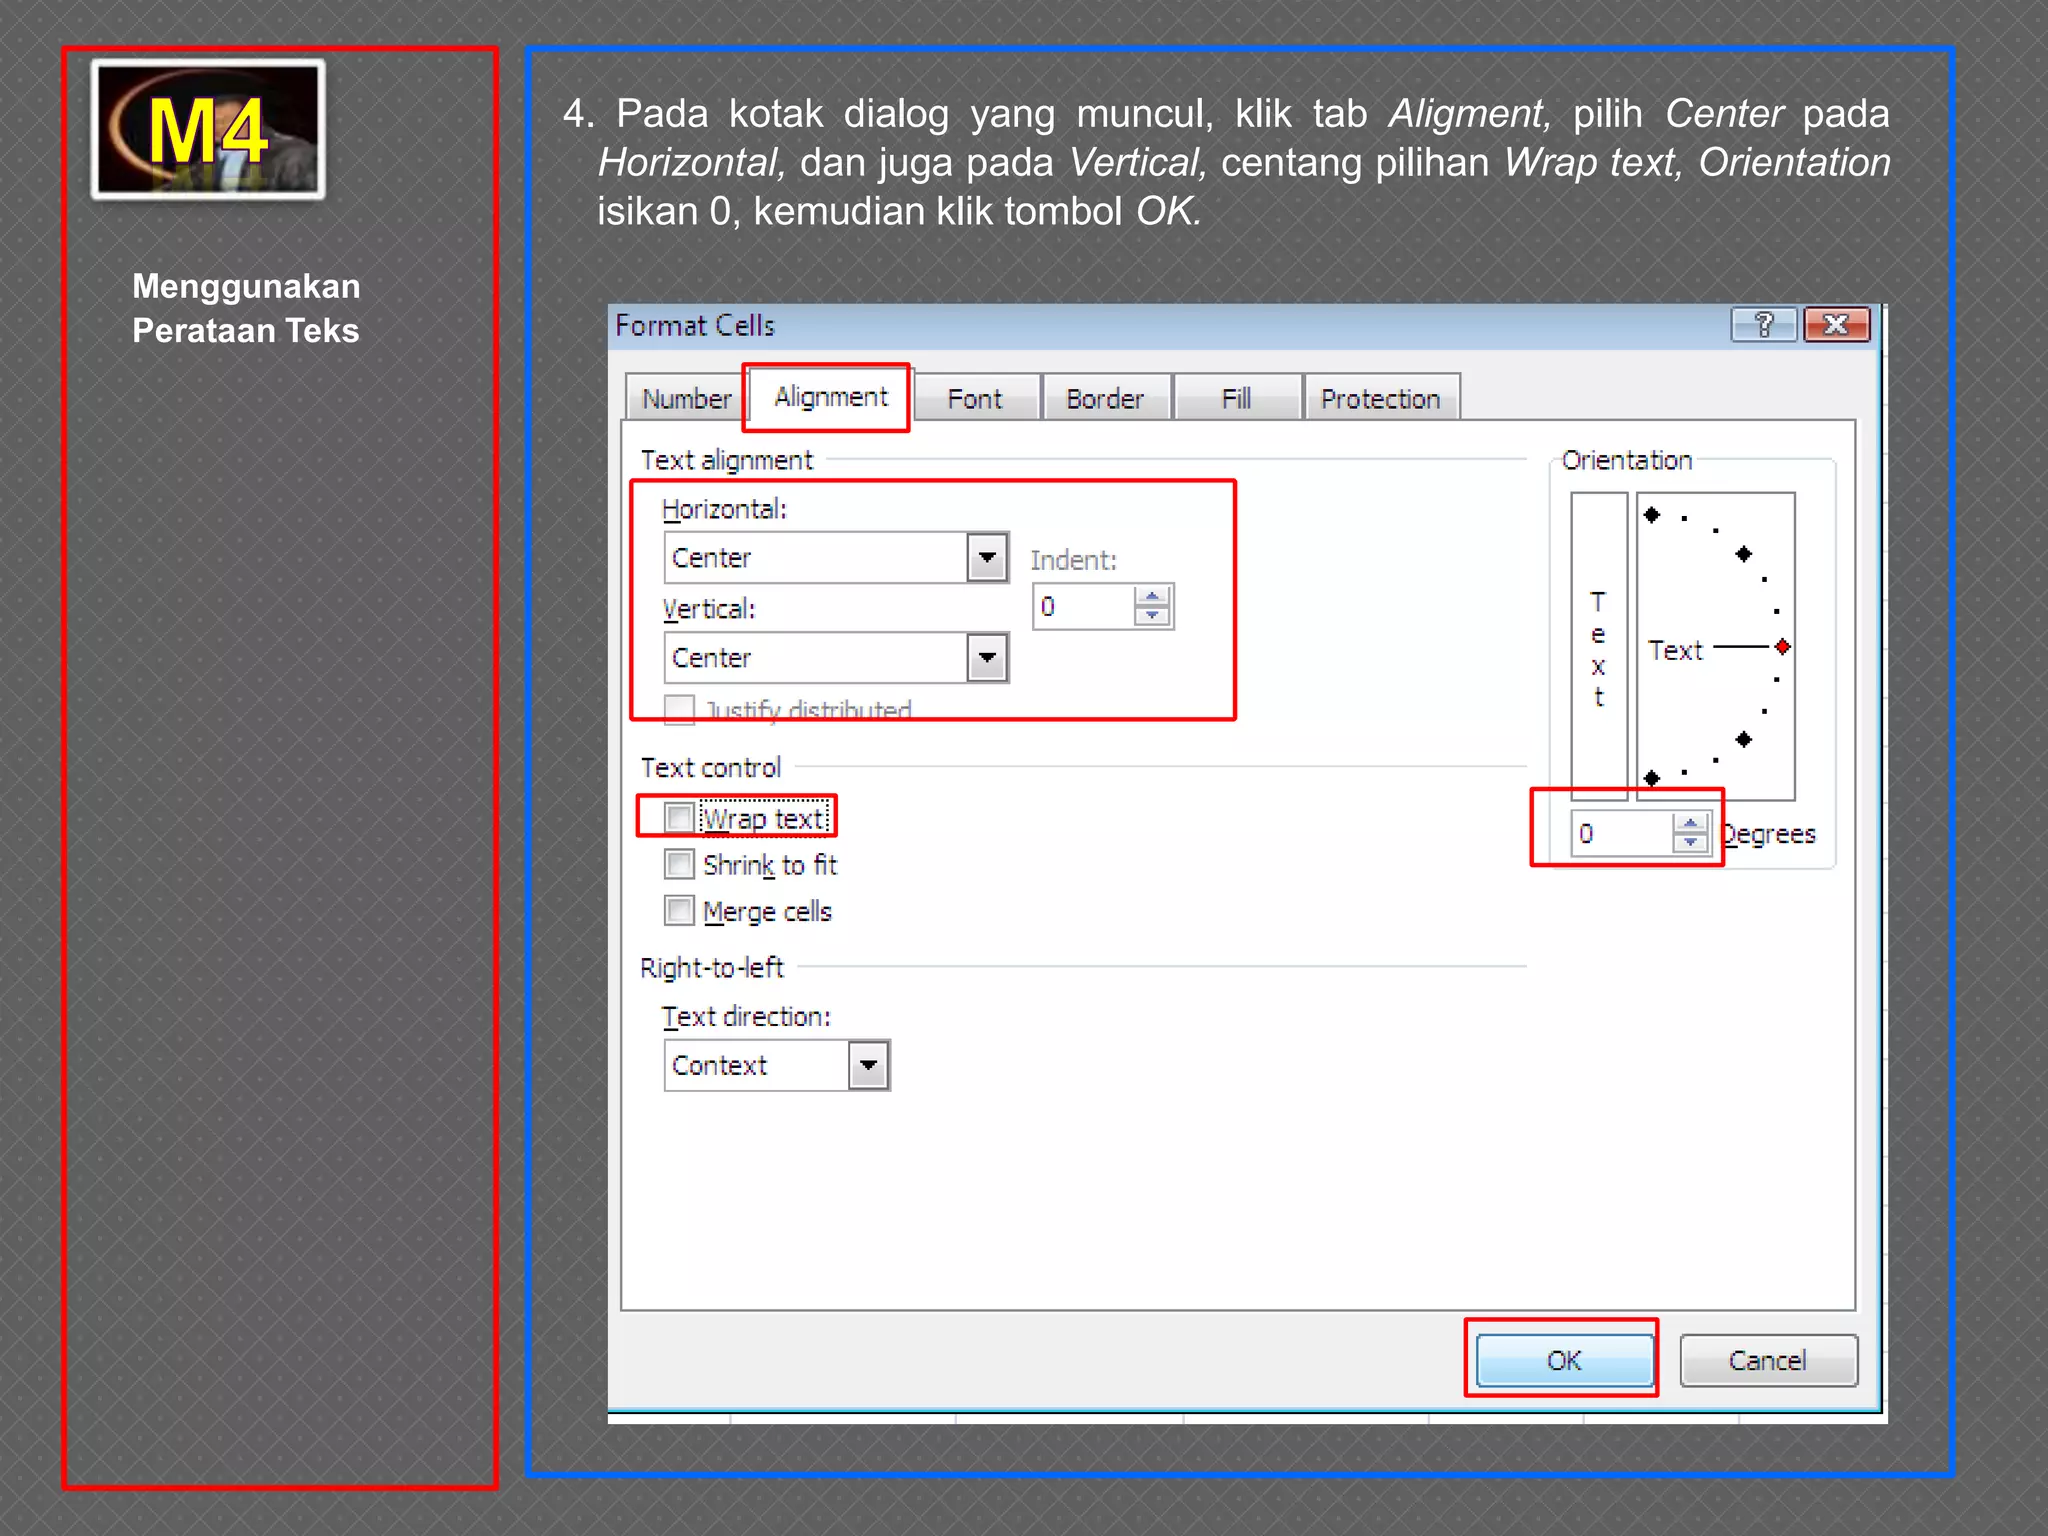Switch to the Number tab
The height and width of the screenshot is (1536, 2048).
tap(686, 399)
